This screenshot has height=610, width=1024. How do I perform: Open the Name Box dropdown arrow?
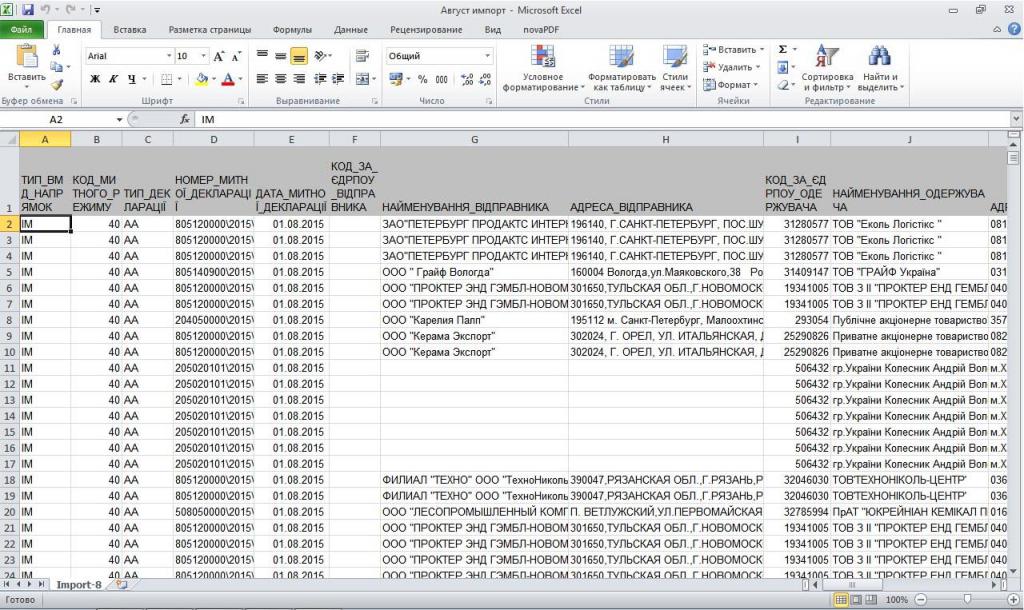(119, 120)
